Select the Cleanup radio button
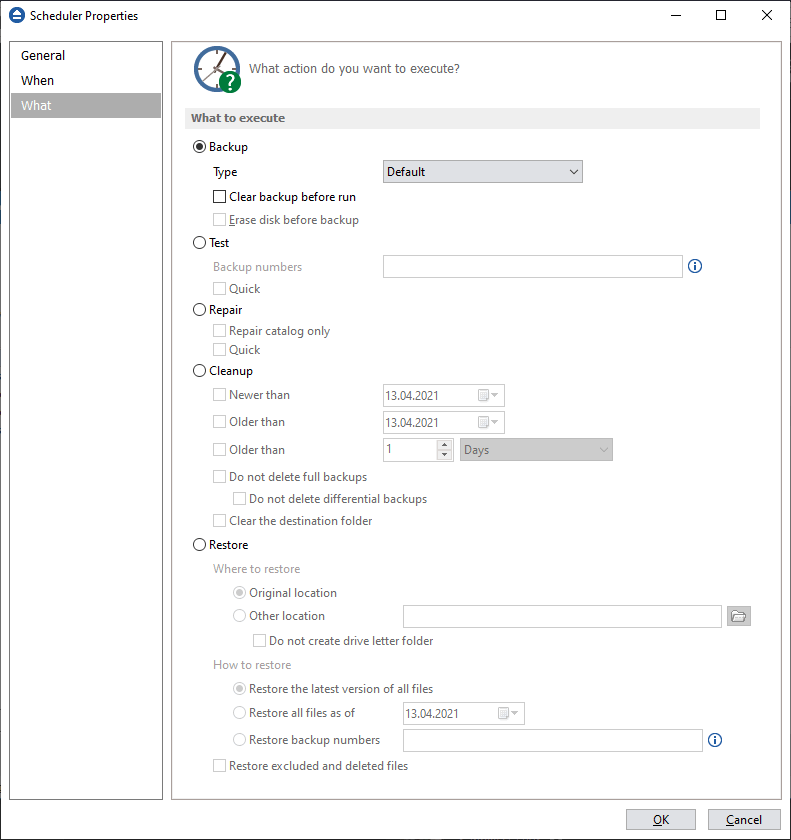This screenshot has height=840, width=791. (199, 371)
